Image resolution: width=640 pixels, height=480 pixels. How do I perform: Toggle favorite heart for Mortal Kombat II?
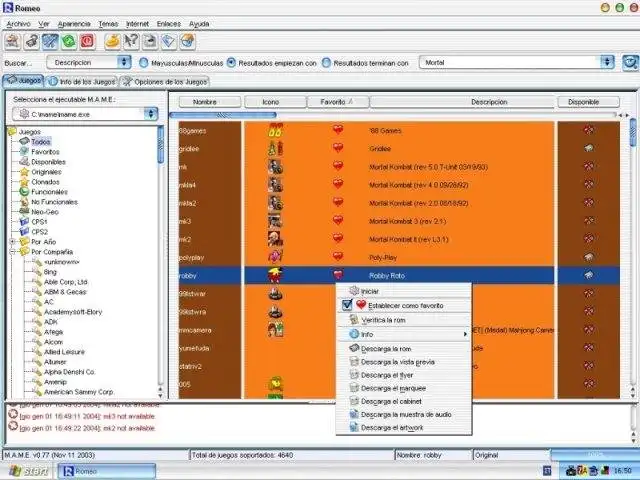pos(338,238)
